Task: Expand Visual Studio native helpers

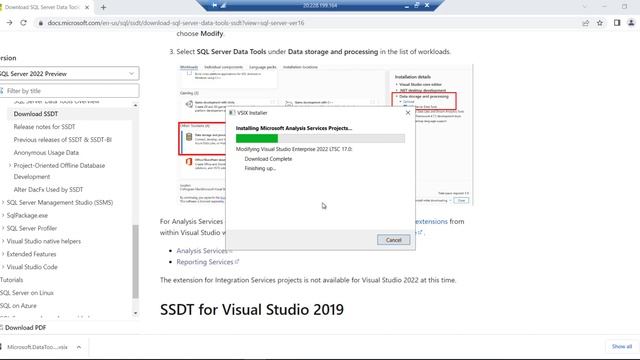Action: tap(3, 241)
